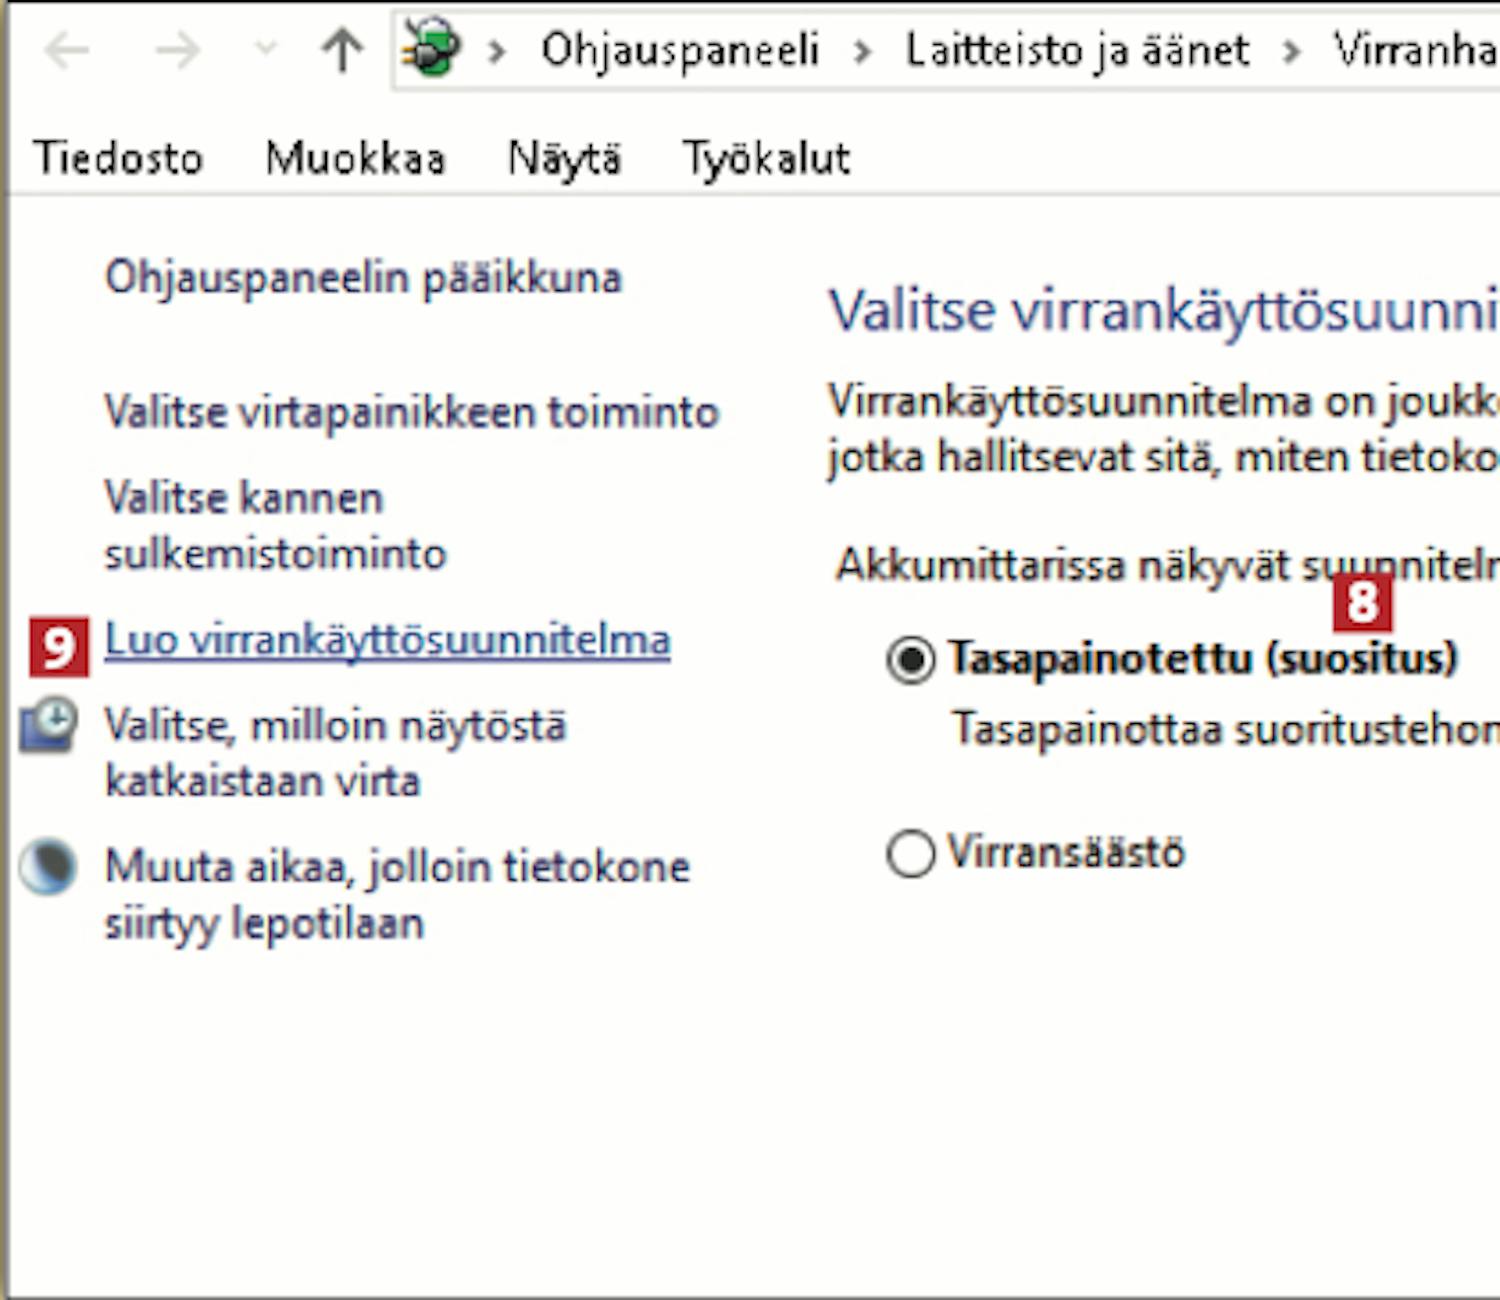The height and width of the screenshot is (1300, 1500).
Task: Click Luo virrankäyttösuunnitelma link
Action: tap(387, 640)
